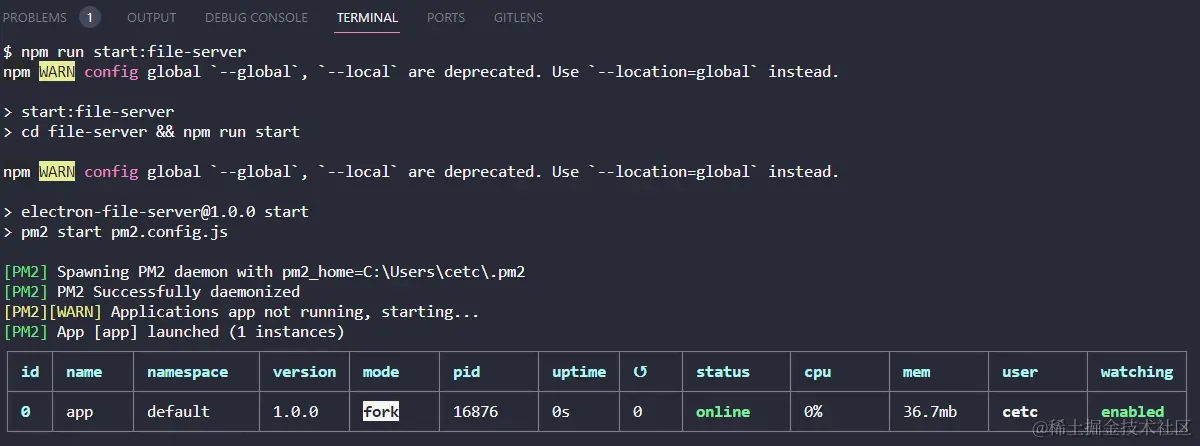Click the 'mem' column header
Screen dimensions: 1200x446
(x=916, y=371)
